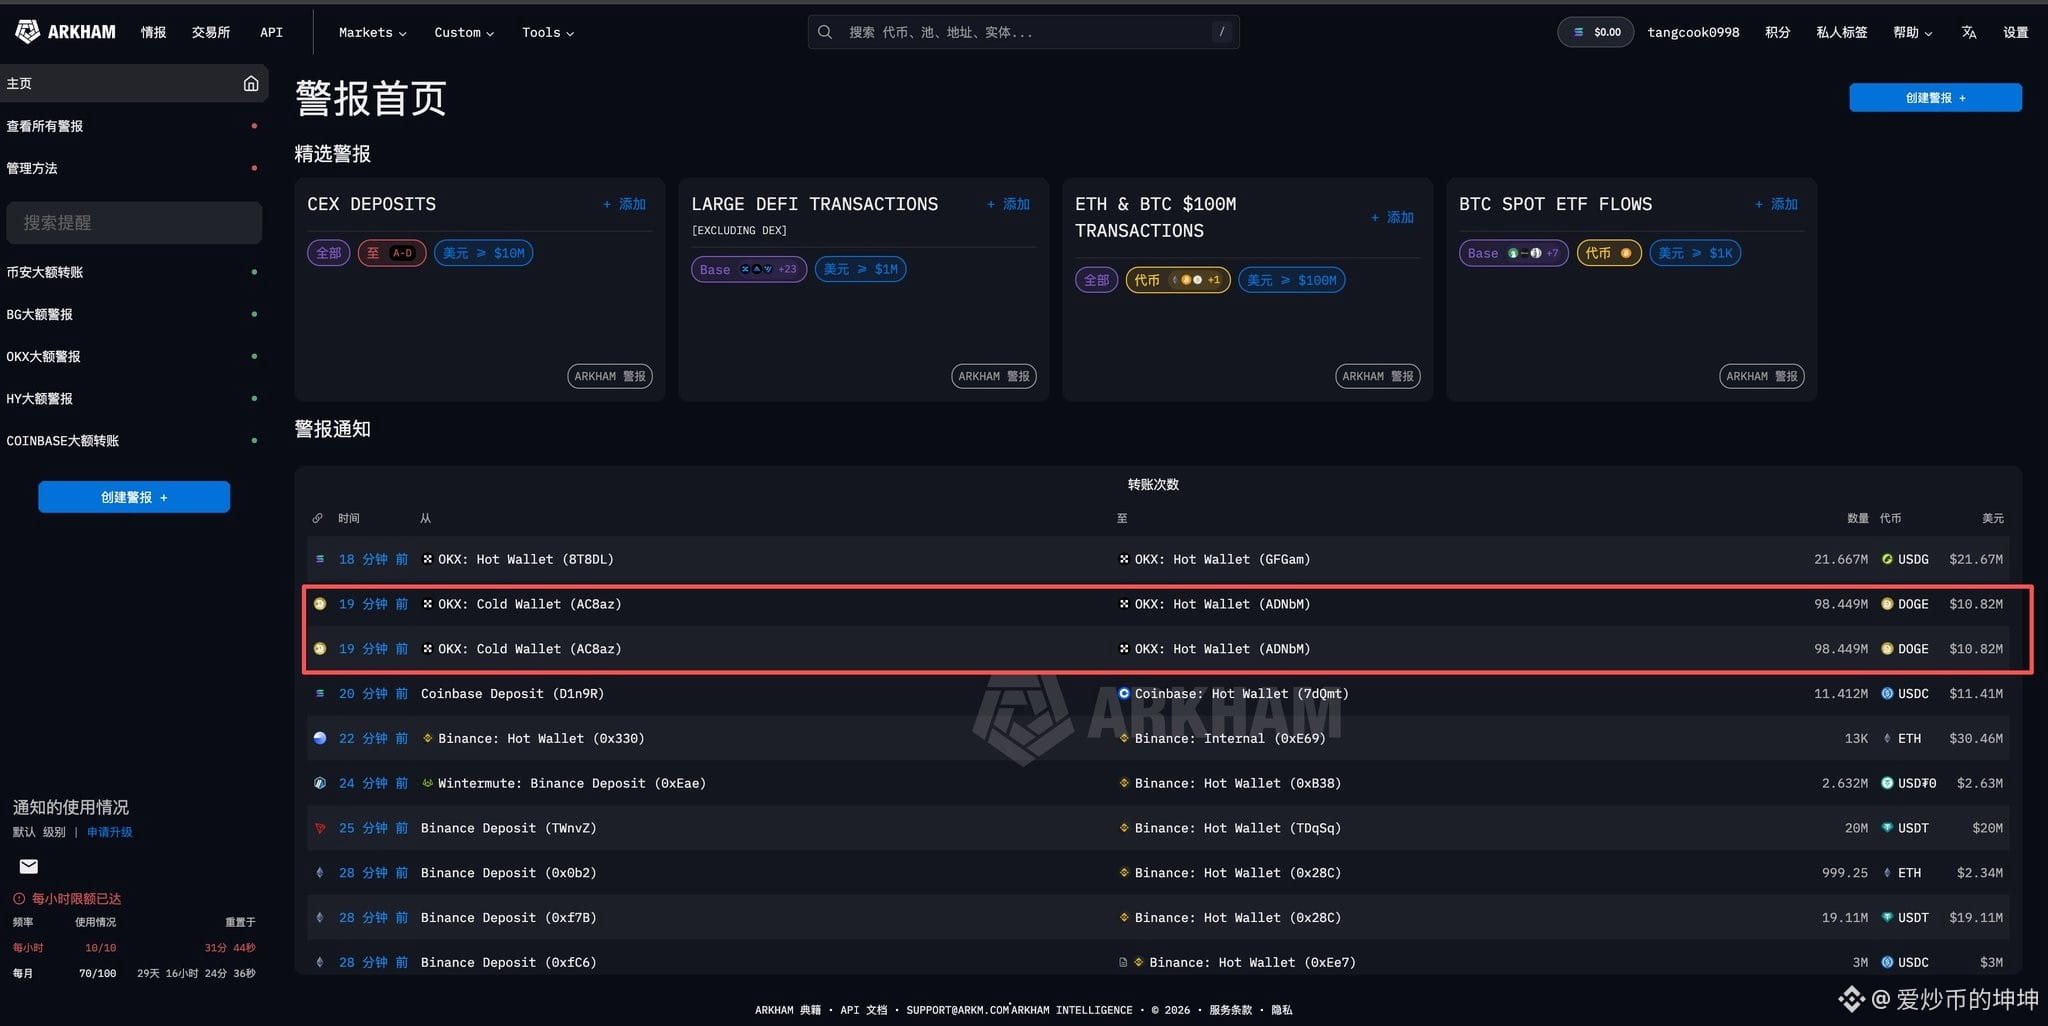Screen dimensions: 2048x1026
Task: Click the 美元 ≥ $10M filter chip
Action: [484, 253]
